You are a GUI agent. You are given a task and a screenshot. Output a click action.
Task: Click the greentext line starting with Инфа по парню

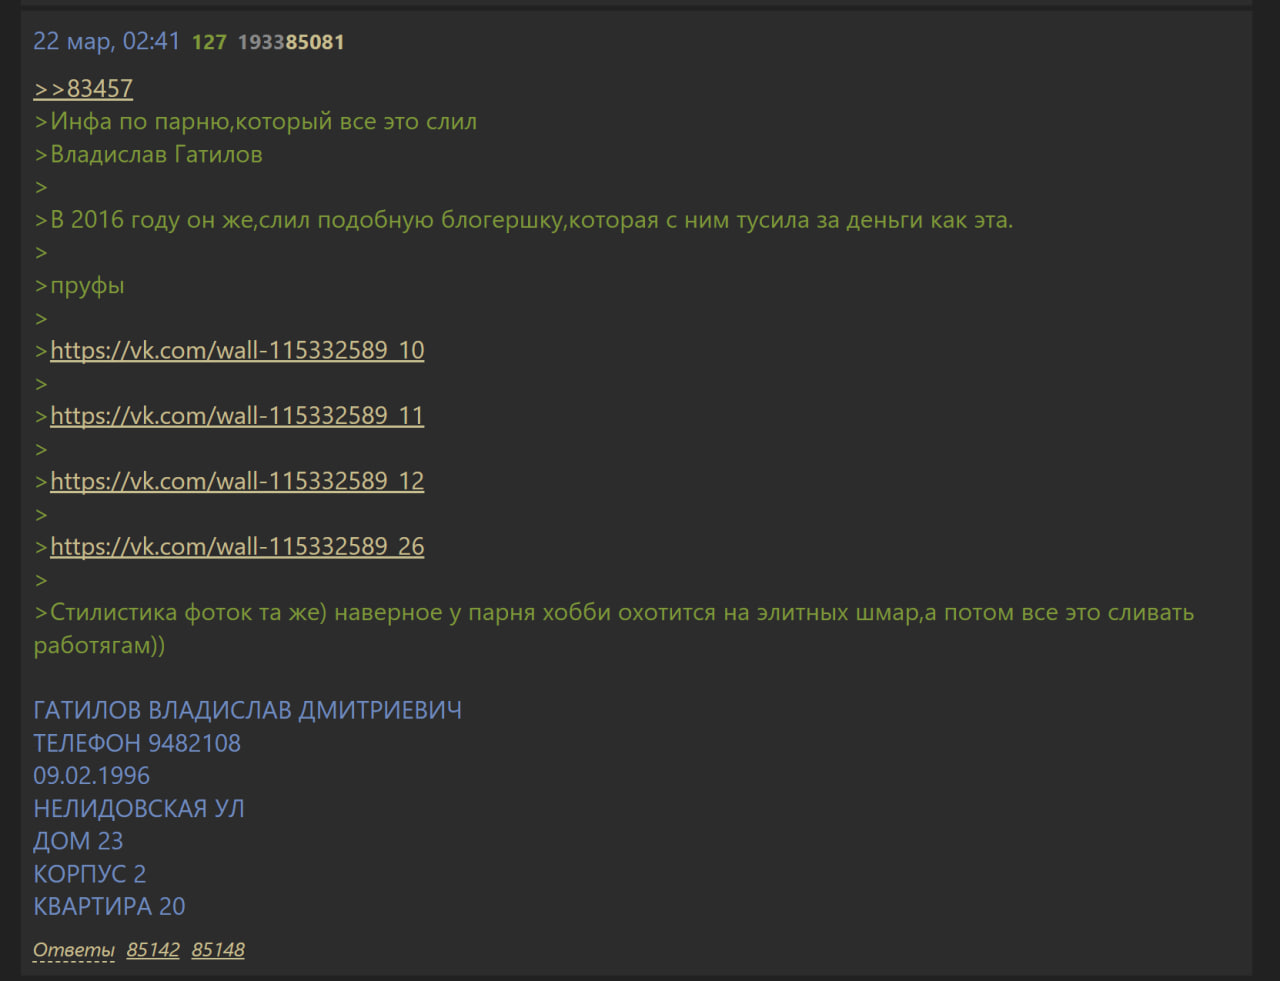pos(256,122)
